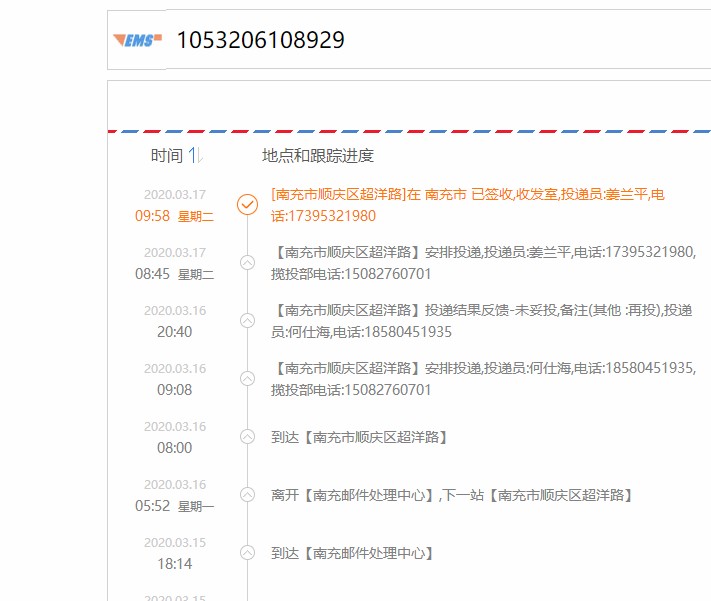Click the 离开【南充邮件处理中心】 entry
Viewport: 711px width, 601px height.
[452, 494]
